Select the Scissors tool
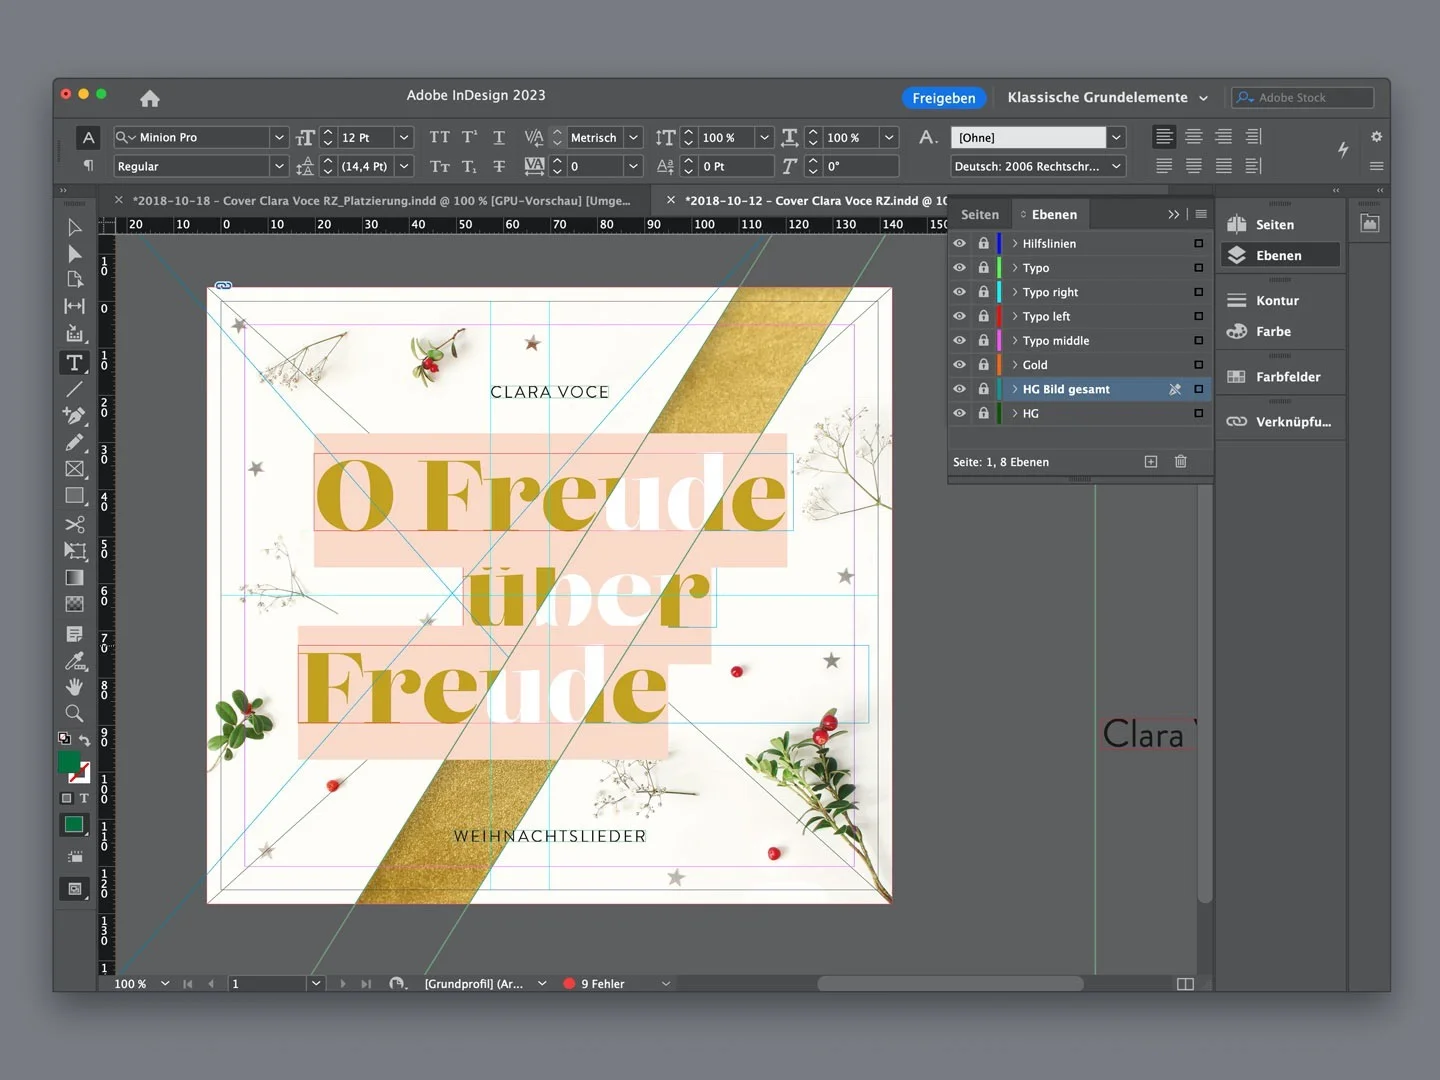 coord(74,524)
